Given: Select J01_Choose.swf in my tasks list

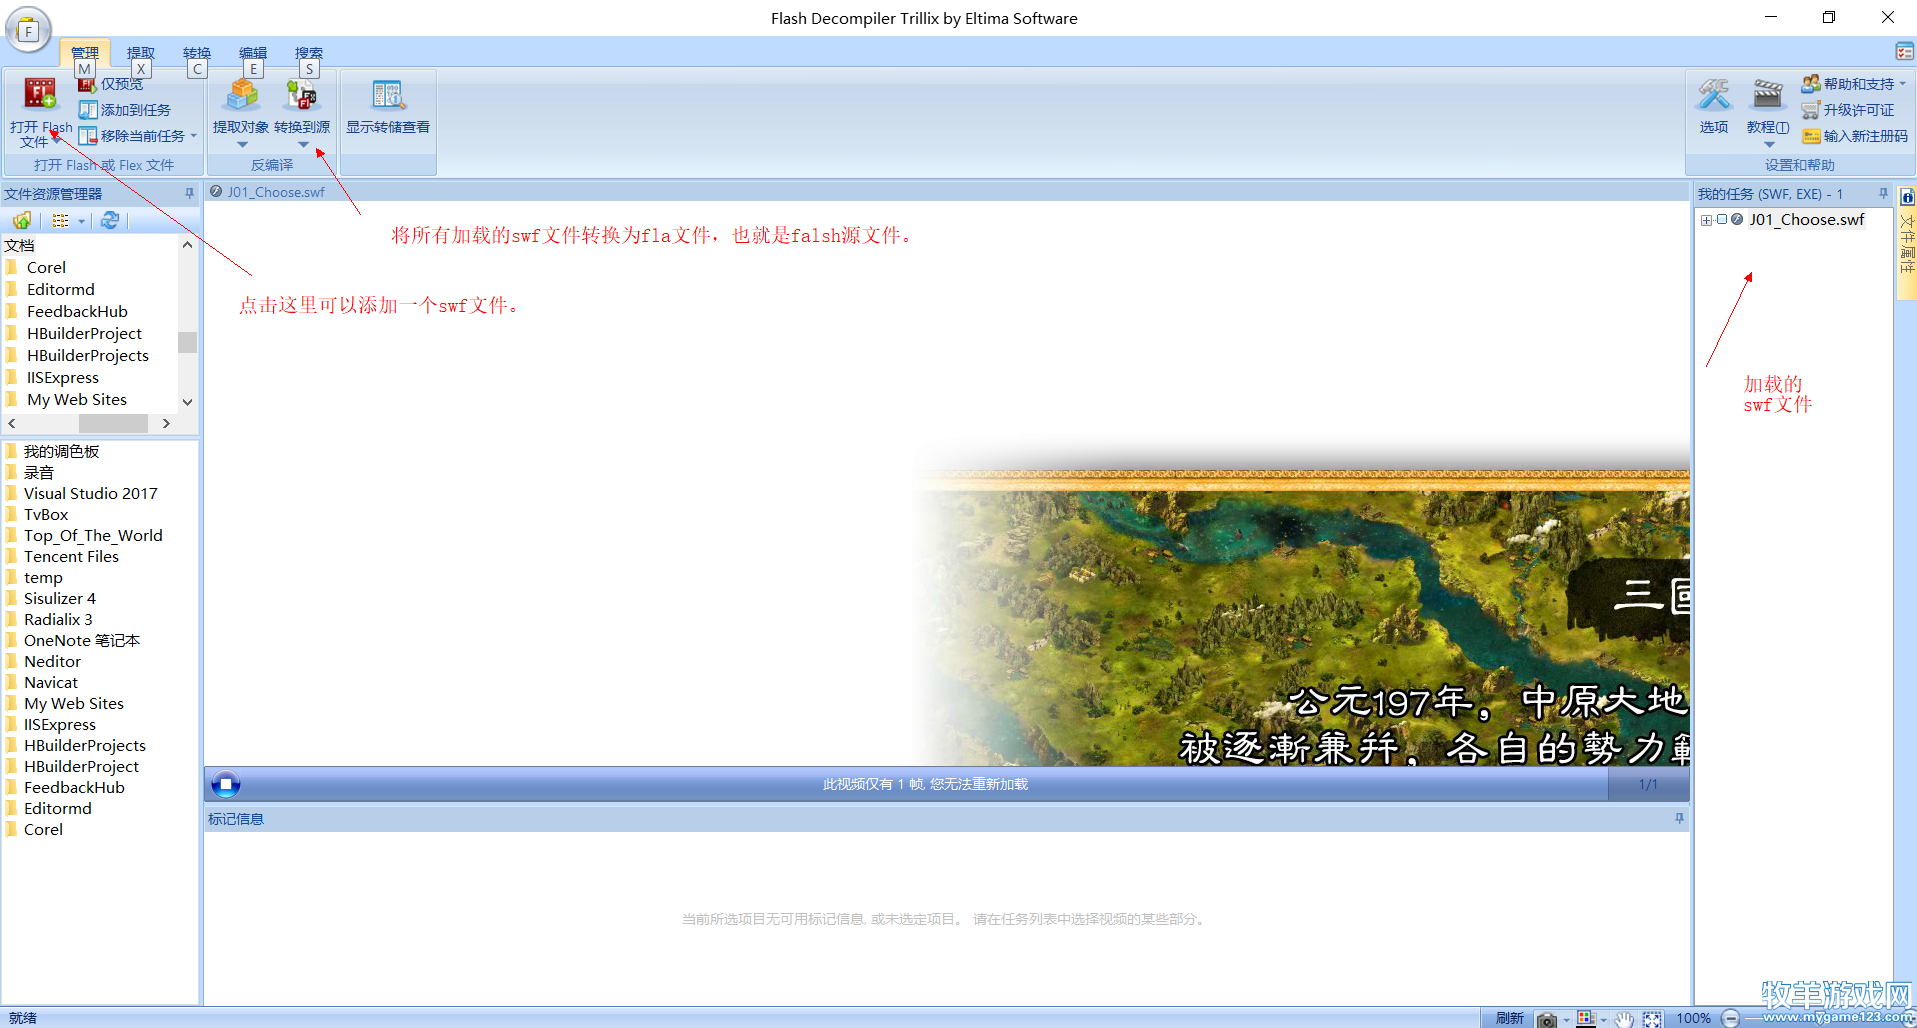Looking at the screenshot, I should (x=1807, y=220).
